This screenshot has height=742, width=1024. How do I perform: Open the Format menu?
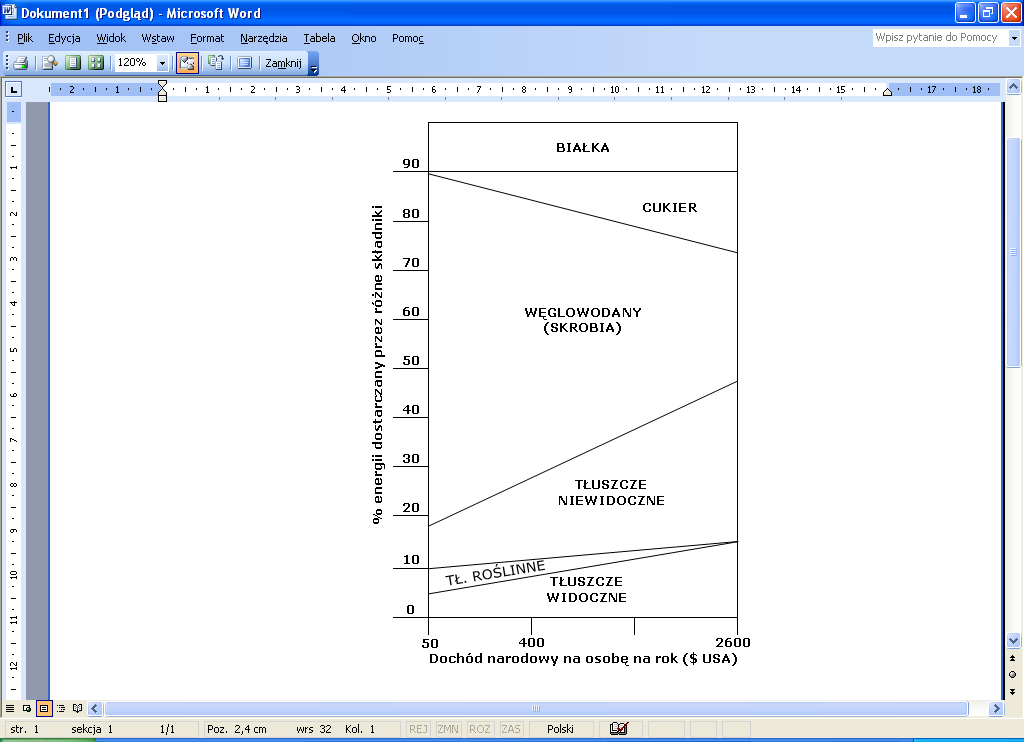pyautogui.click(x=207, y=38)
